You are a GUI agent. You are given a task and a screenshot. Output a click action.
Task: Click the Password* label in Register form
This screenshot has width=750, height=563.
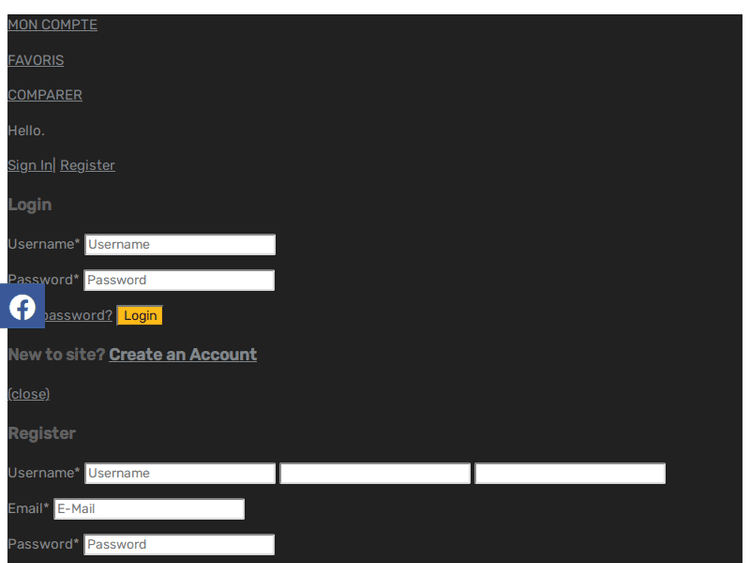(43, 545)
